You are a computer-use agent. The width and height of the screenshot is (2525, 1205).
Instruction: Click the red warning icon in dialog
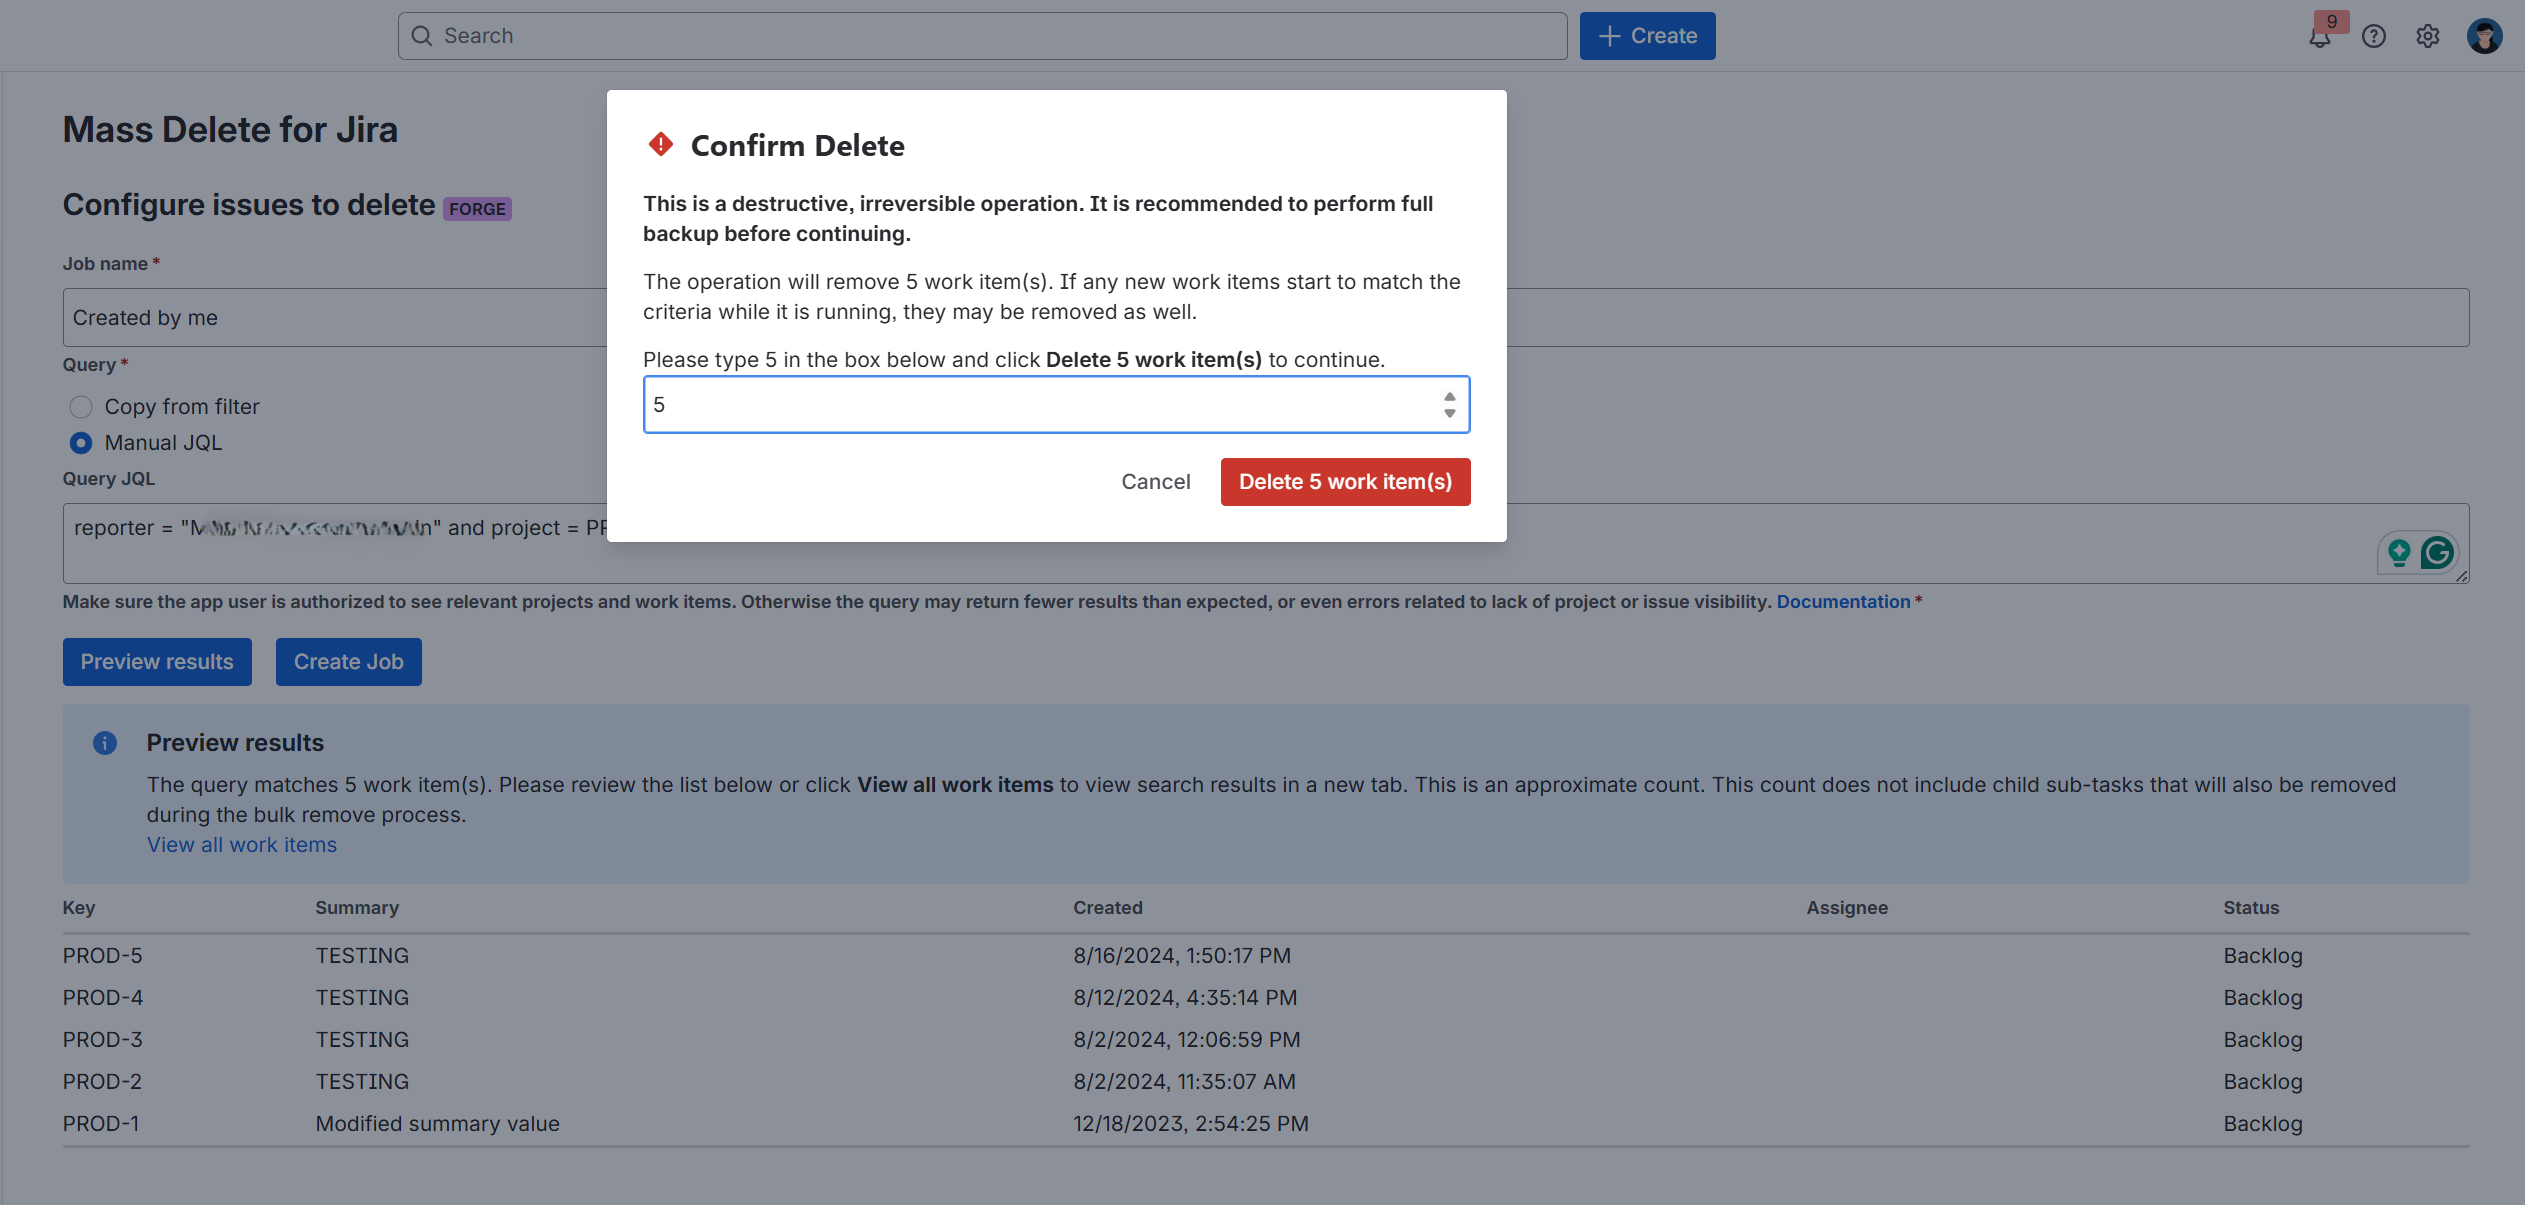coord(661,145)
